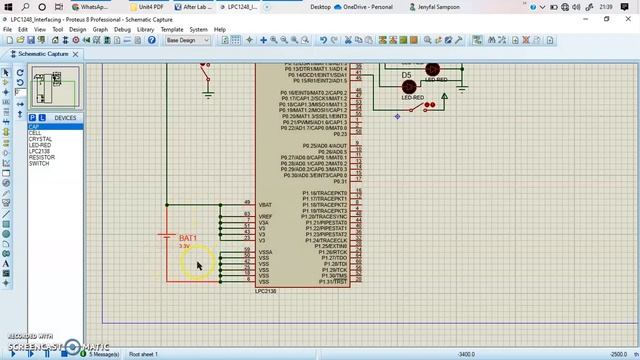640x360 pixels.
Task: Click the P pick devices button
Action: coord(32,118)
